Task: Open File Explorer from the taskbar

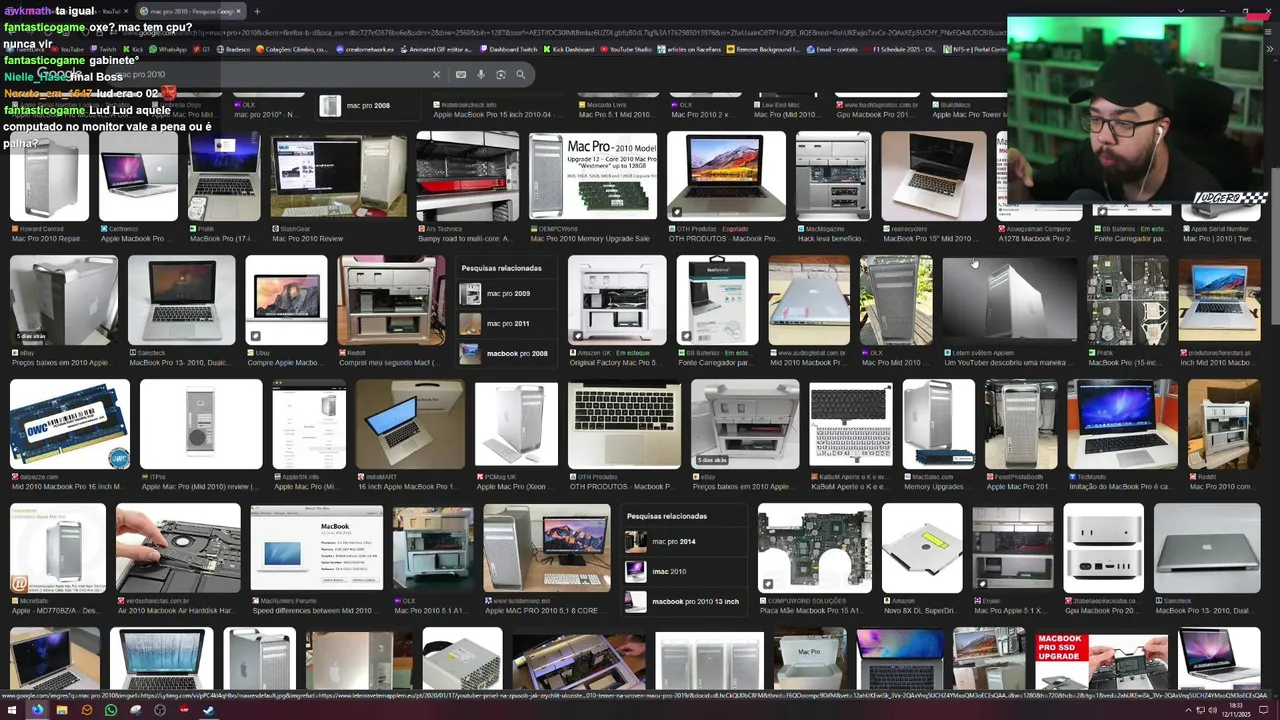Action: point(62,710)
